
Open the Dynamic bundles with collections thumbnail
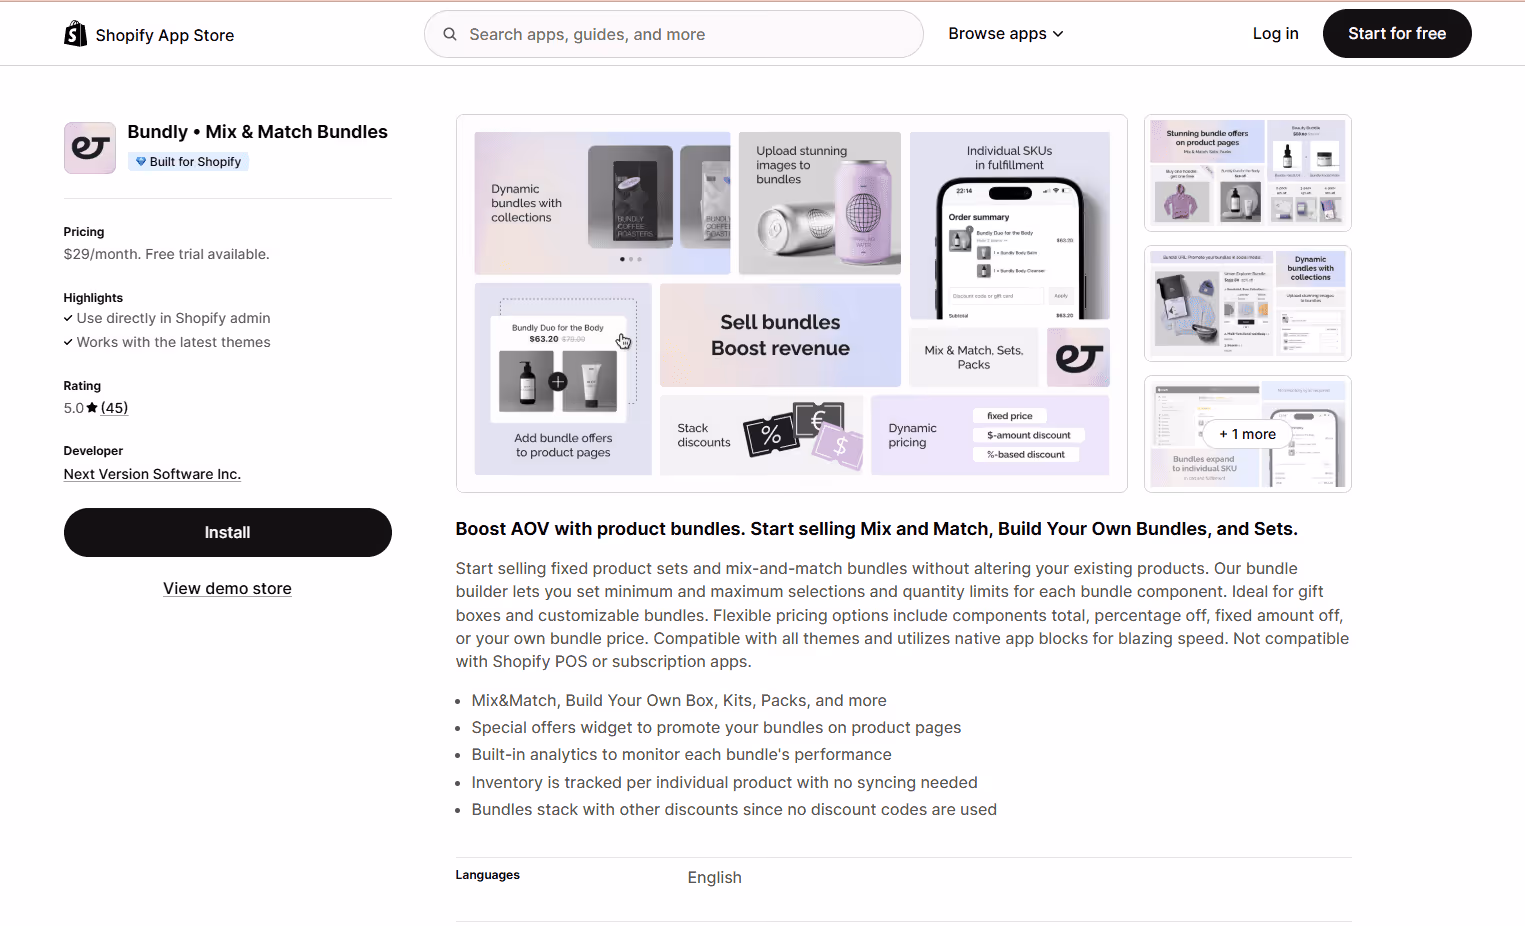pyautogui.click(x=1247, y=303)
